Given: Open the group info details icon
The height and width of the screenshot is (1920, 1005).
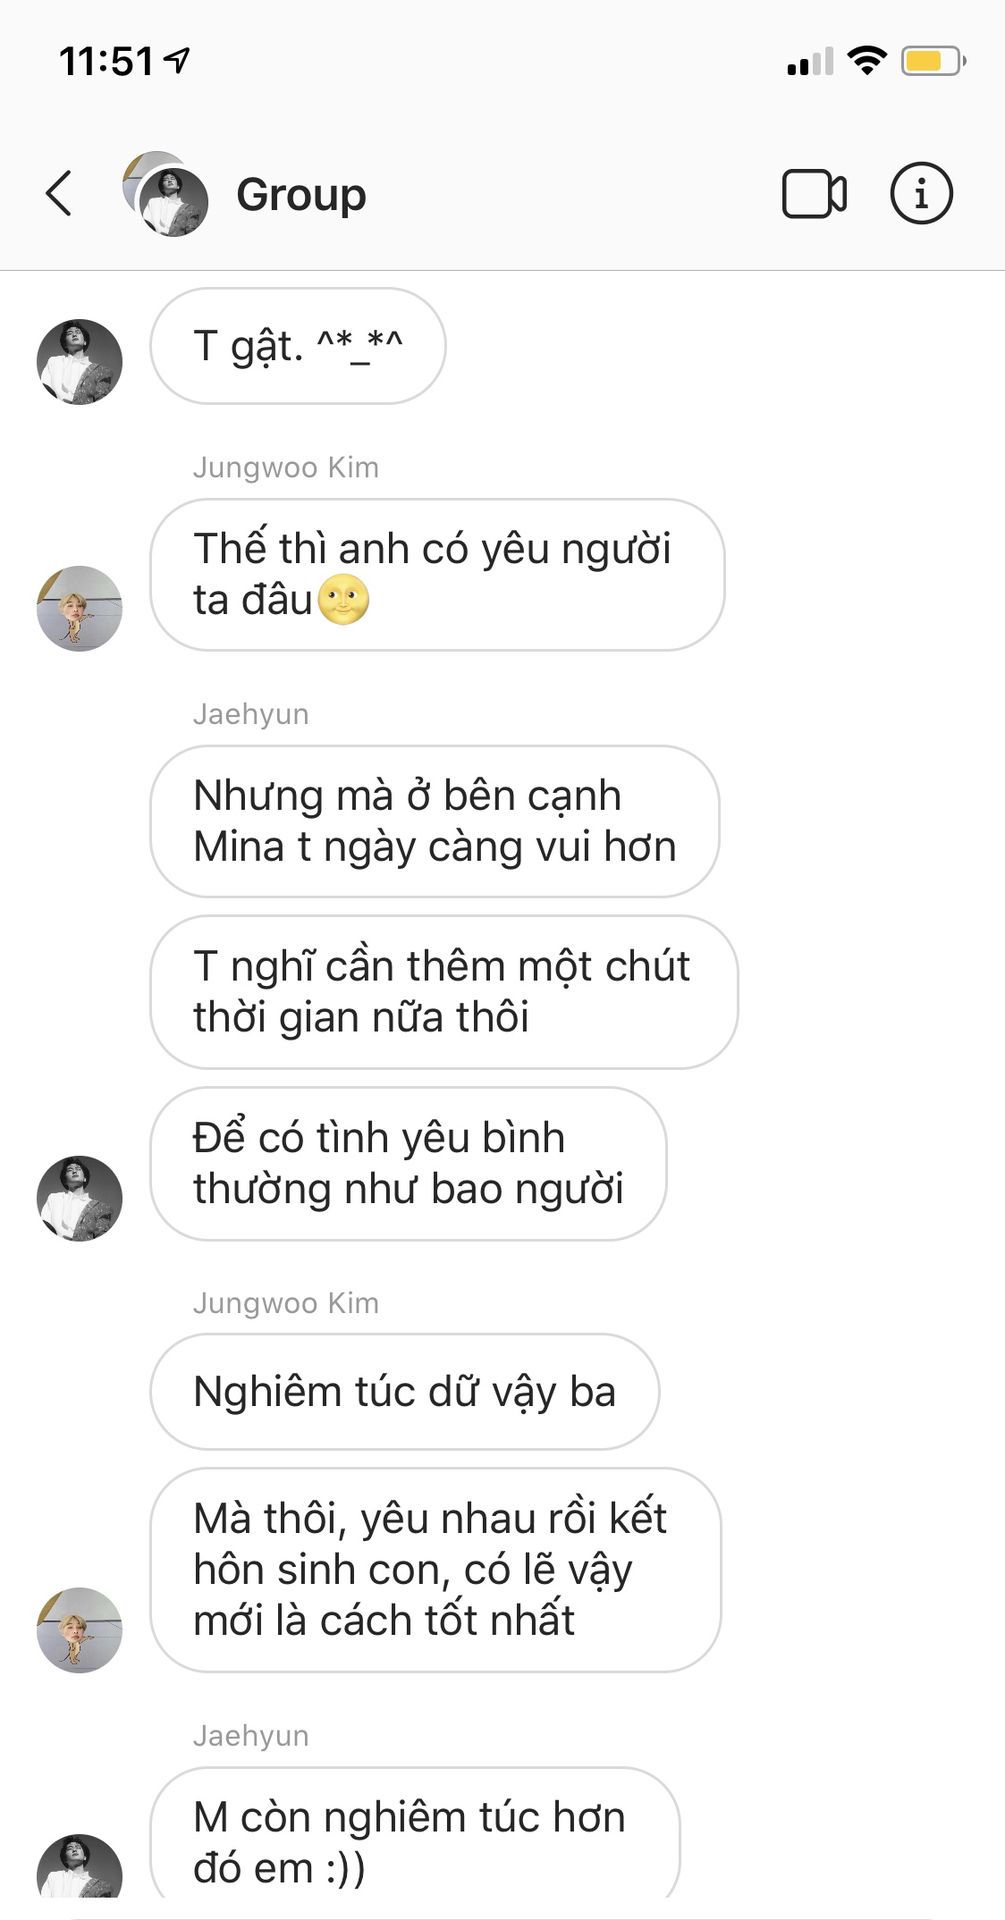Looking at the screenshot, I should pos(921,193).
